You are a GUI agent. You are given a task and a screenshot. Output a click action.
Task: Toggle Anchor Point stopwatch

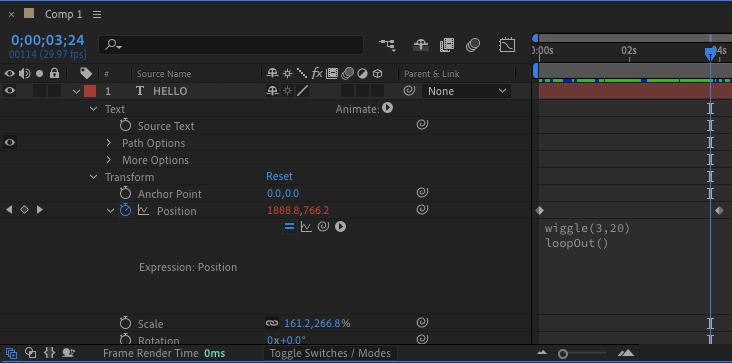point(125,193)
